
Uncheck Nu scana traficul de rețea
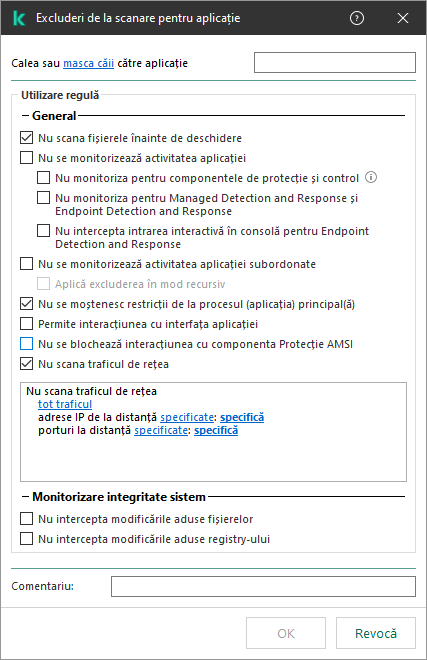point(27,364)
